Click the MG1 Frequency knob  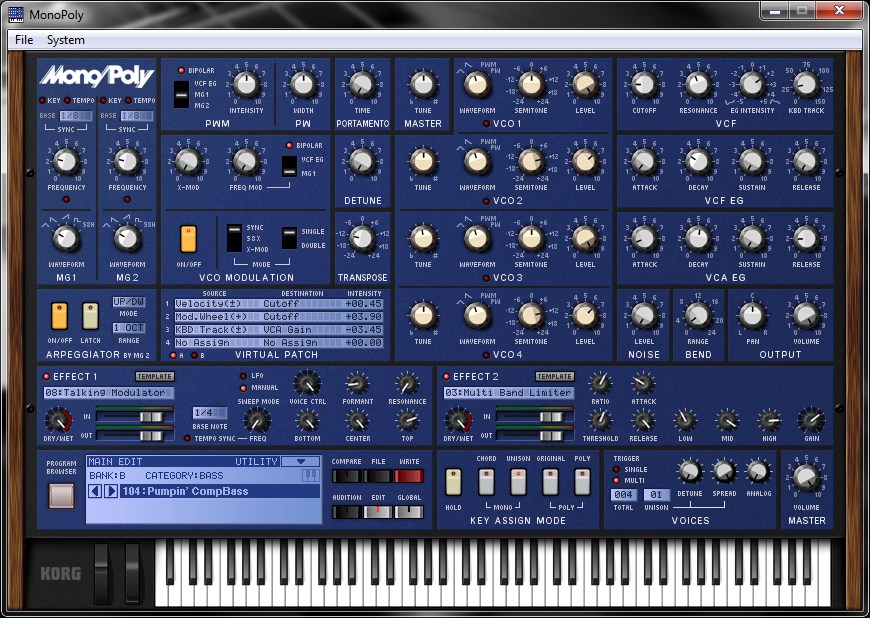66,162
